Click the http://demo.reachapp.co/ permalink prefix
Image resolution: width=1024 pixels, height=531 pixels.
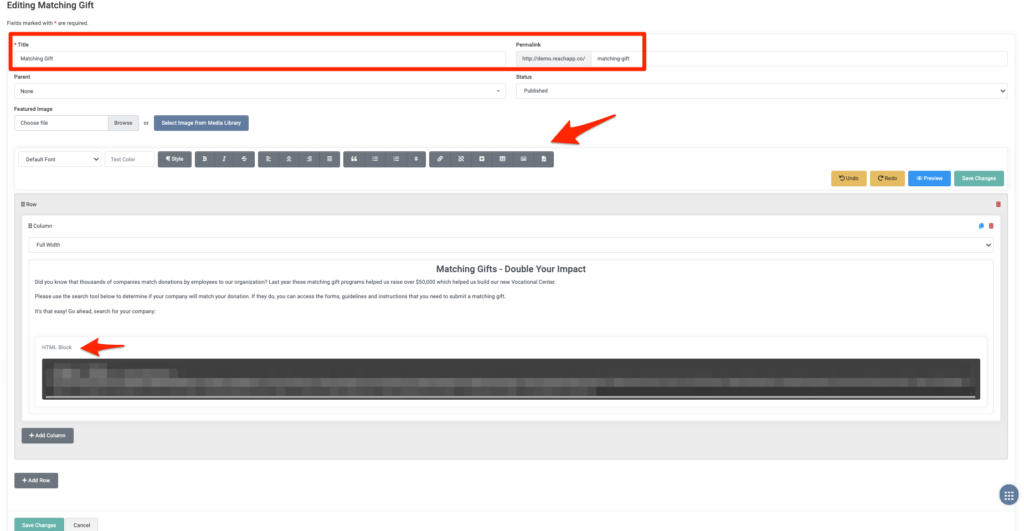(x=554, y=59)
